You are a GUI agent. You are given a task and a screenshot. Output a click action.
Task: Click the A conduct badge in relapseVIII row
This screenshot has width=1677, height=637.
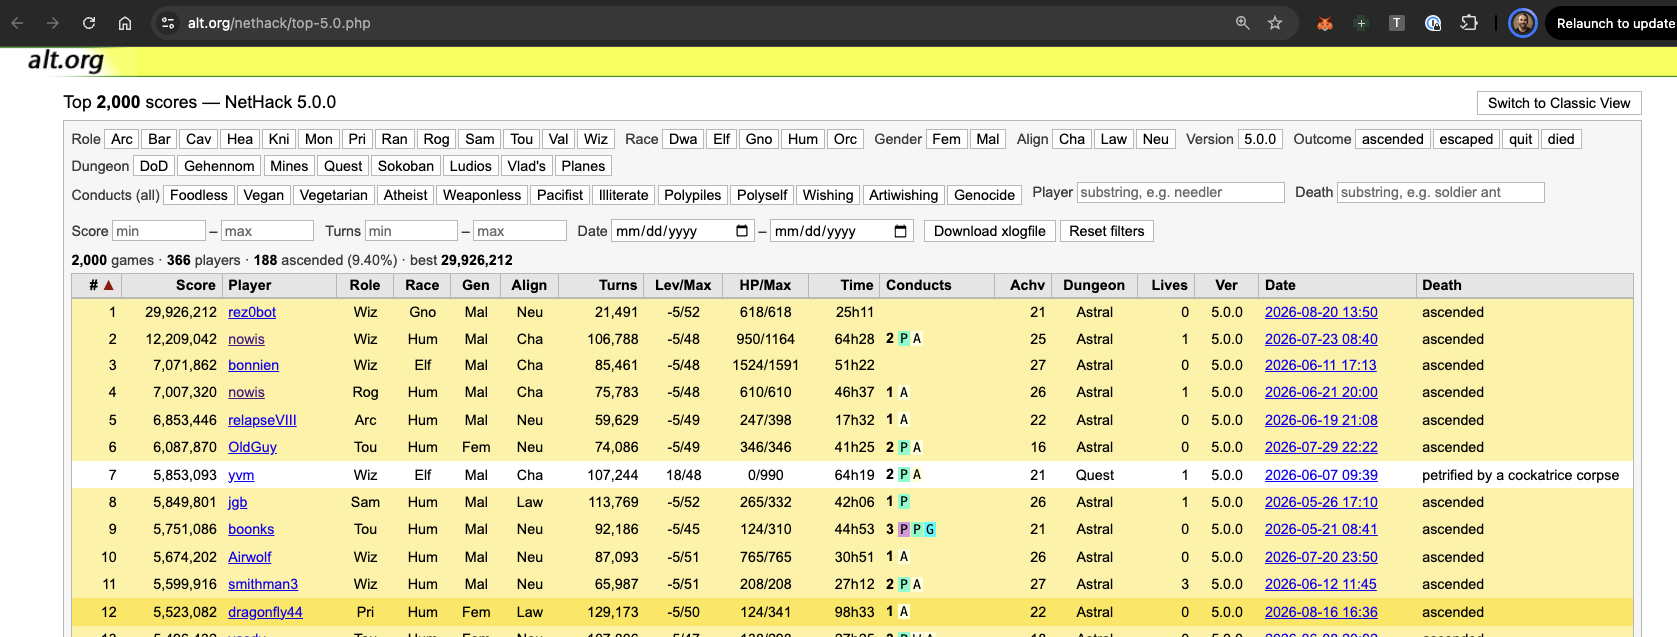click(904, 420)
